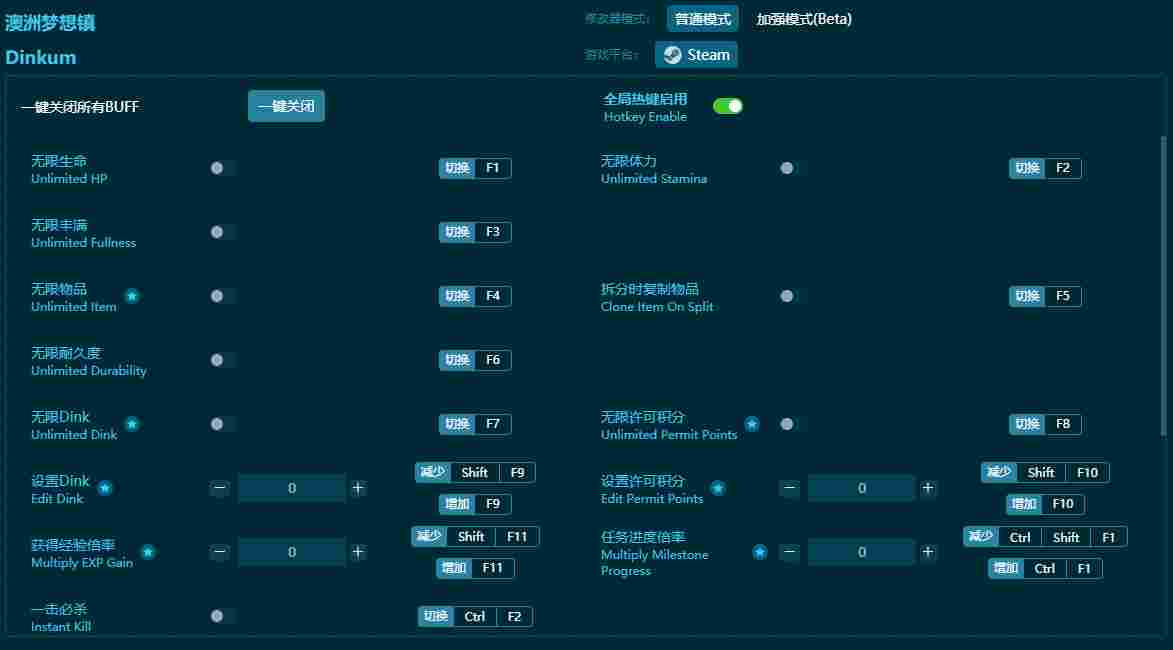Image resolution: width=1173 pixels, height=650 pixels.
Task: Select Steam platform button
Action: point(696,55)
